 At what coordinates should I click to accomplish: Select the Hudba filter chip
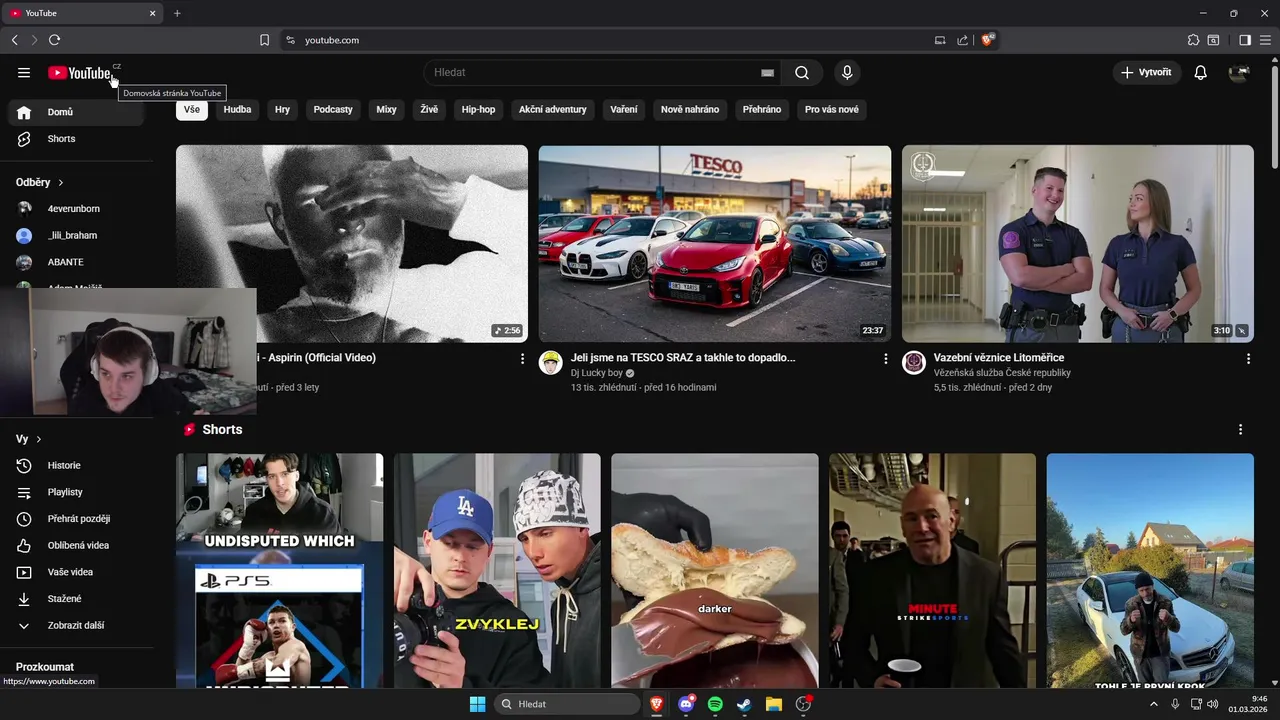(237, 109)
